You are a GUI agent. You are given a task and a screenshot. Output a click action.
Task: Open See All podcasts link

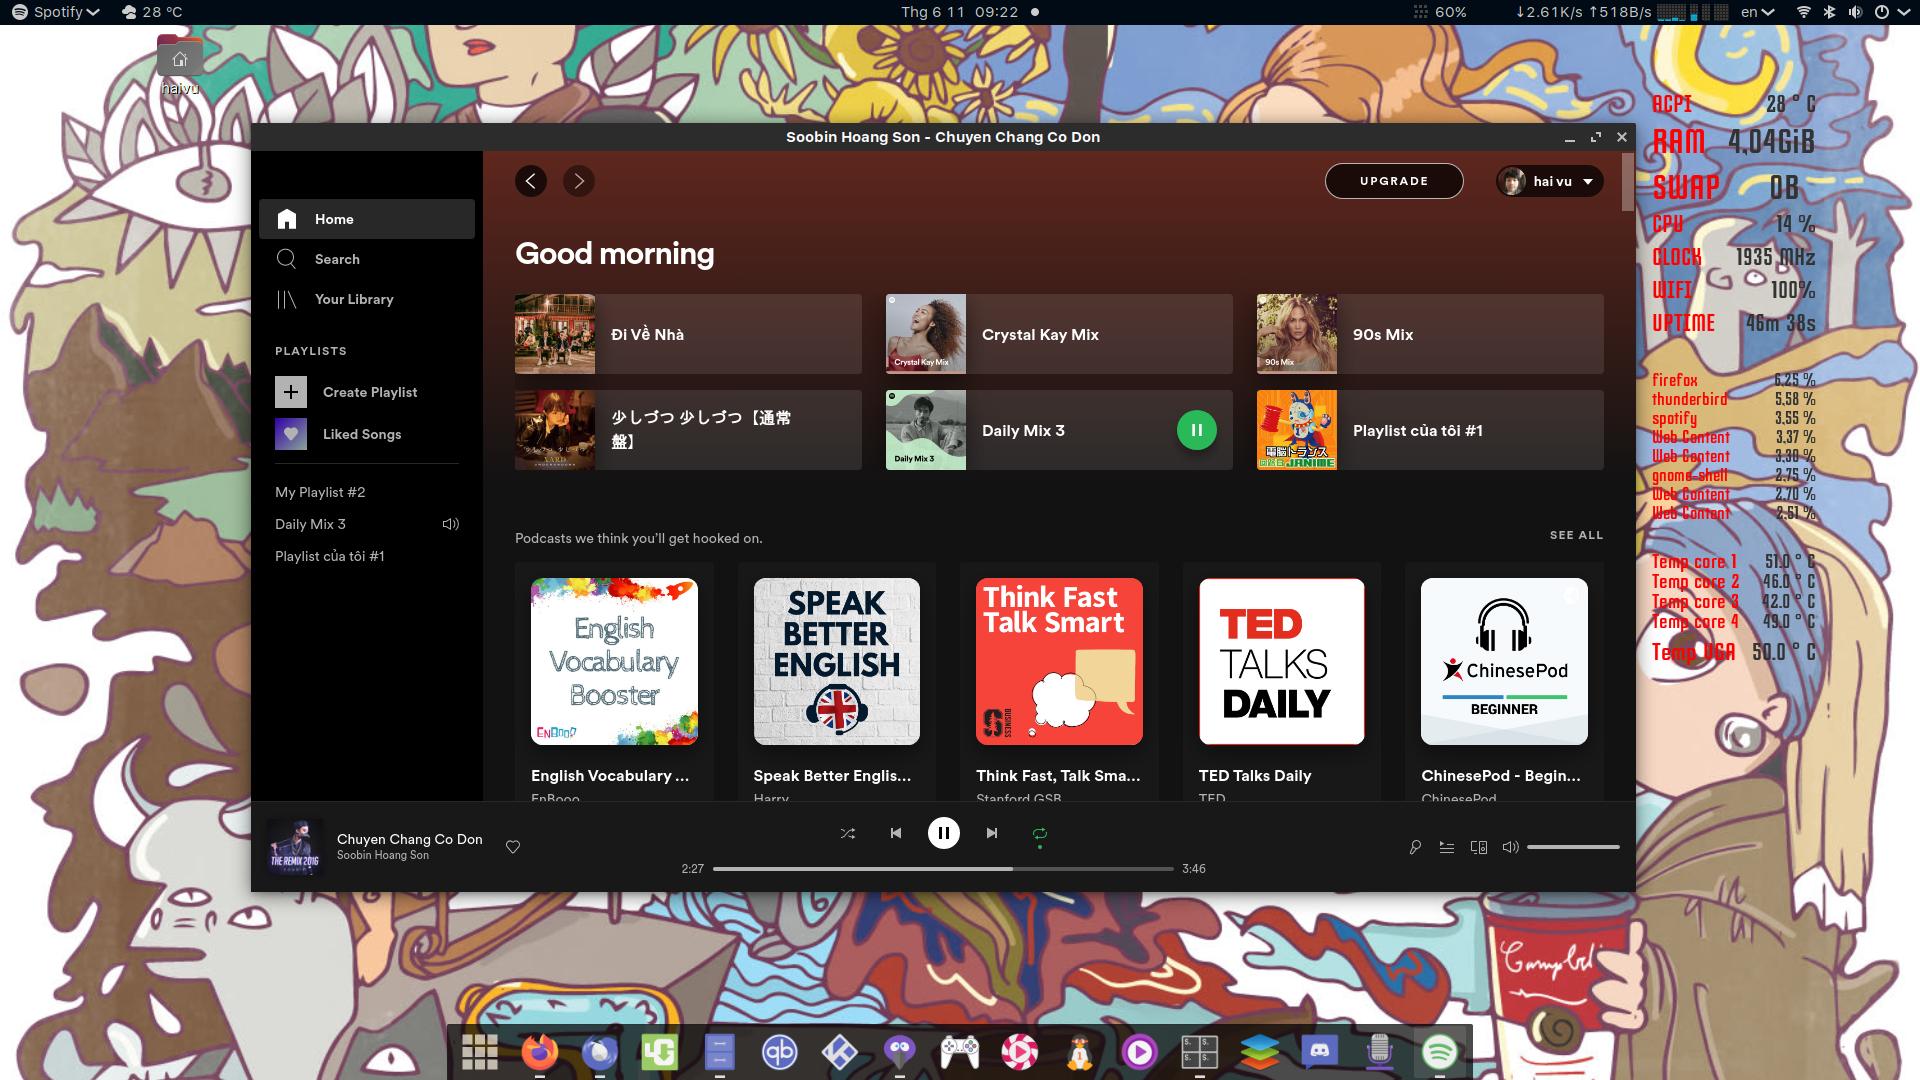(1576, 536)
